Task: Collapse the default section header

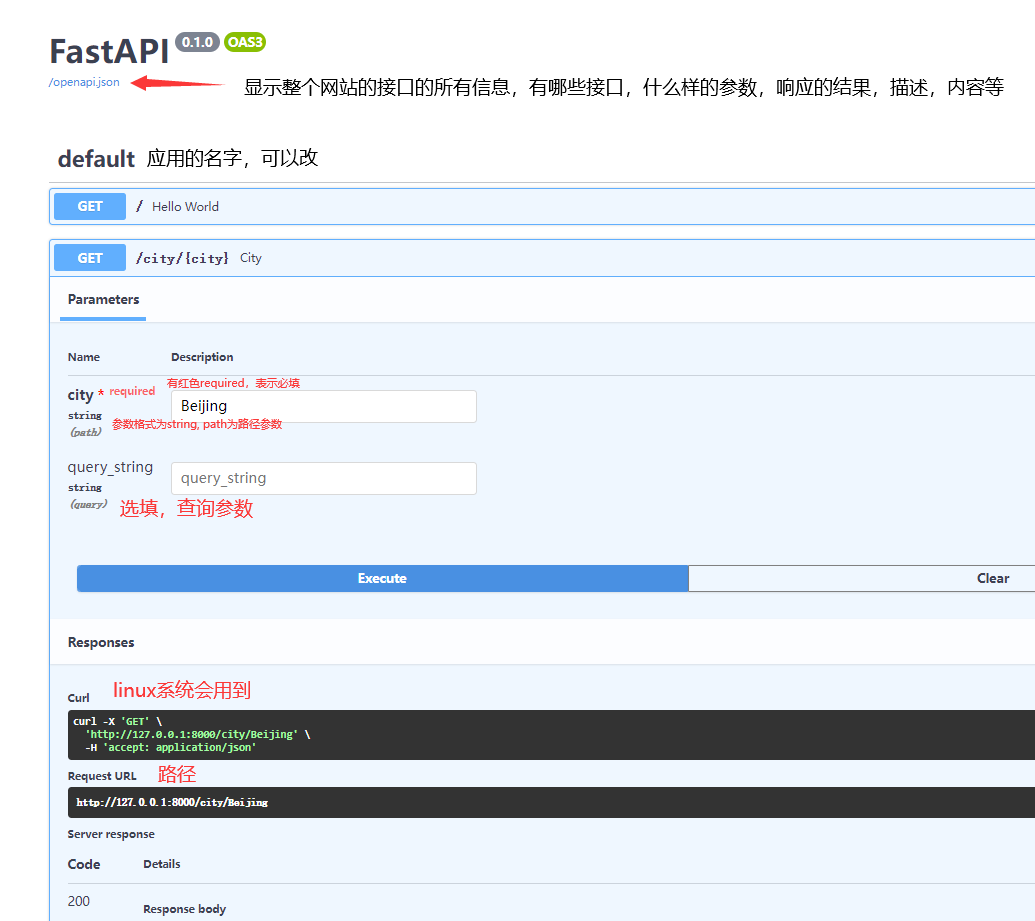Action: [x=96, y=158]
